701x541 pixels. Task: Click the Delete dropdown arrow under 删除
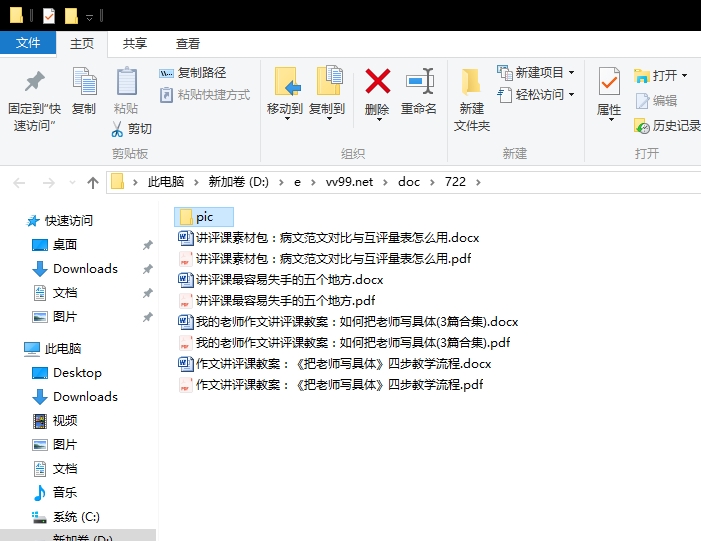coord(379,119)
